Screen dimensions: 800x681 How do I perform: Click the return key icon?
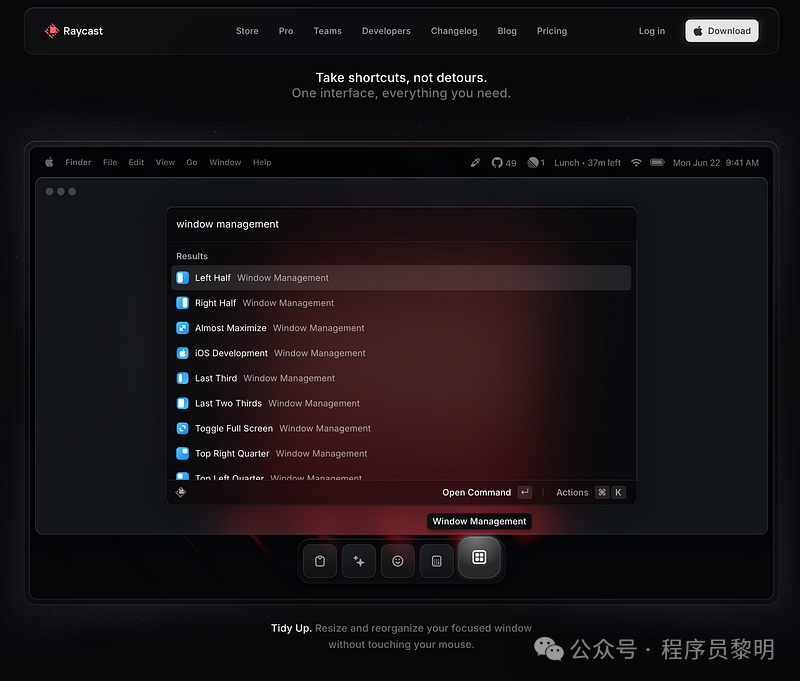pyautogui.click(x=524, y=492)
